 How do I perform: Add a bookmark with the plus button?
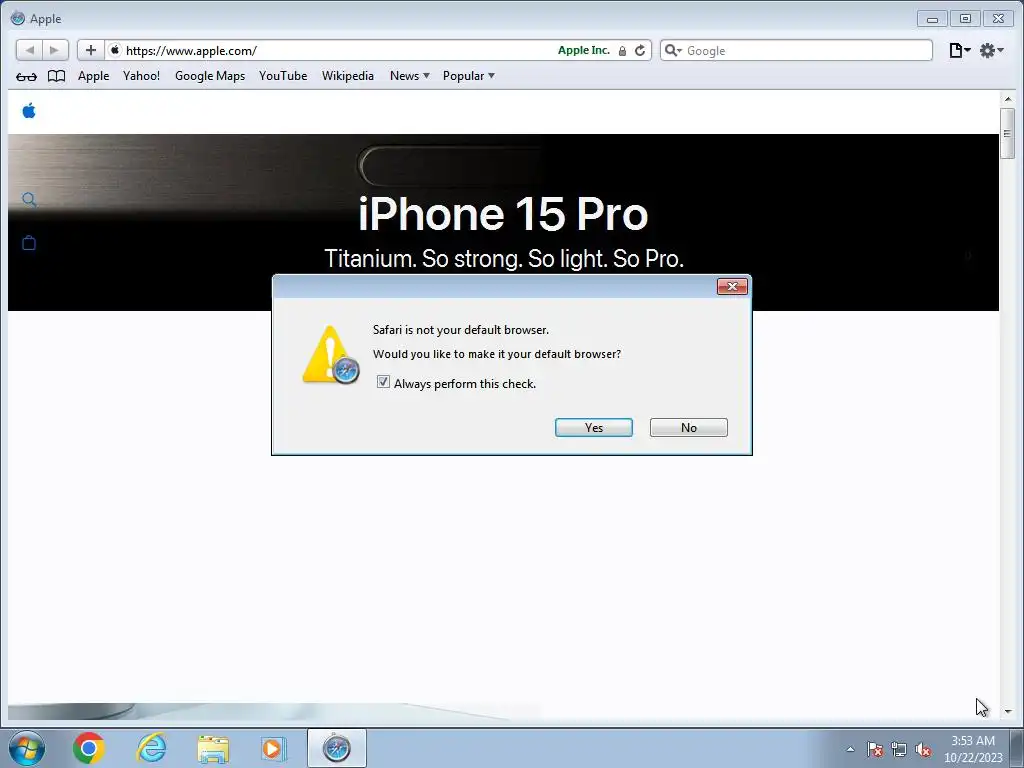[x=91, y=50]
